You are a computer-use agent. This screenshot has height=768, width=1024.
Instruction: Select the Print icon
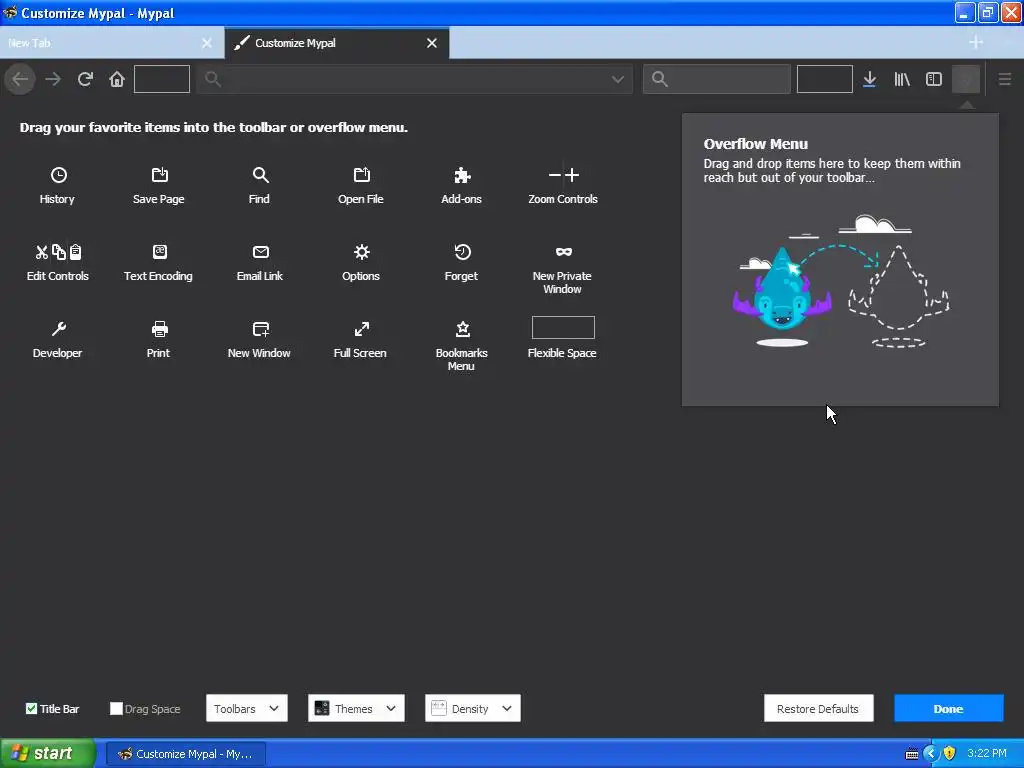(x=159, y=329)
